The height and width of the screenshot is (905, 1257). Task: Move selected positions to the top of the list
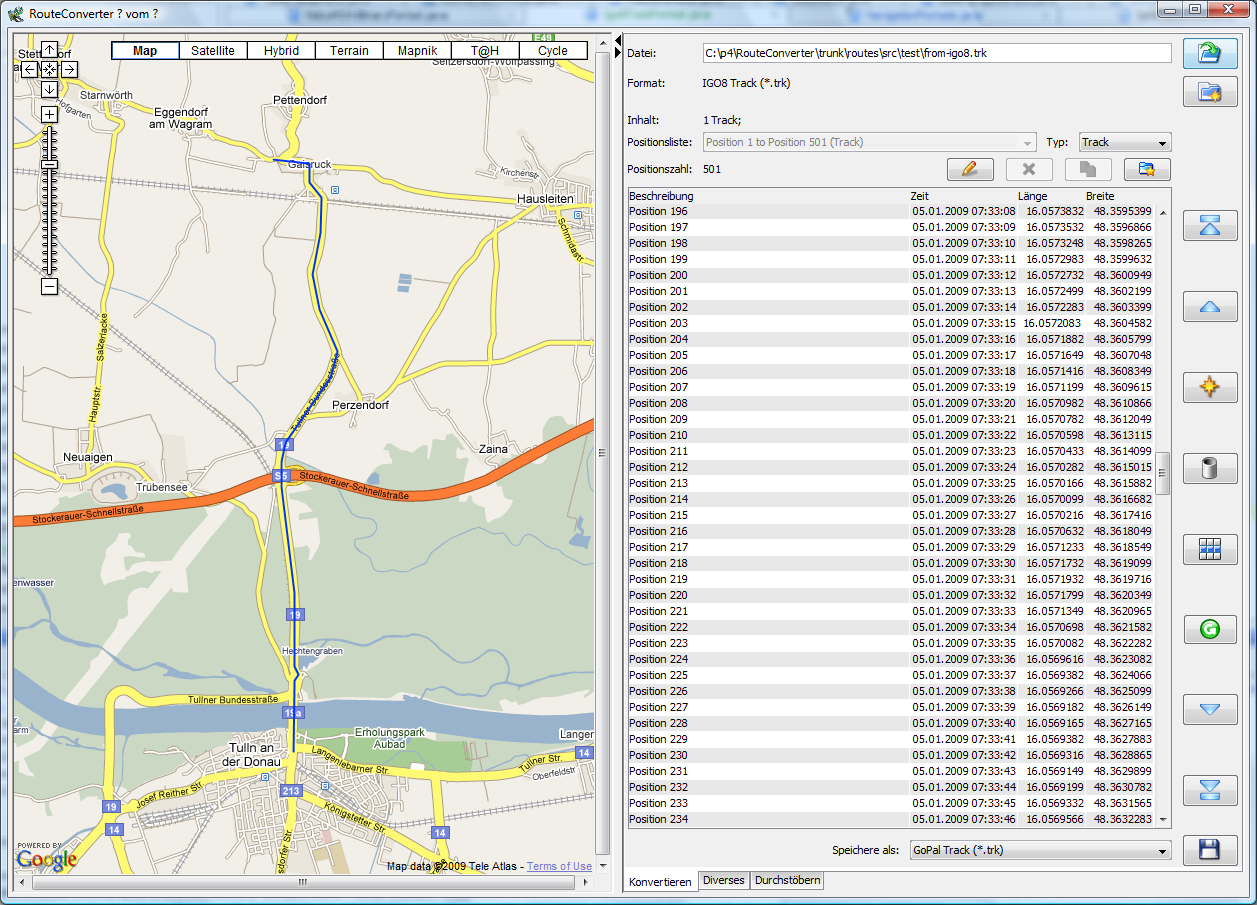click(1209, 226)
